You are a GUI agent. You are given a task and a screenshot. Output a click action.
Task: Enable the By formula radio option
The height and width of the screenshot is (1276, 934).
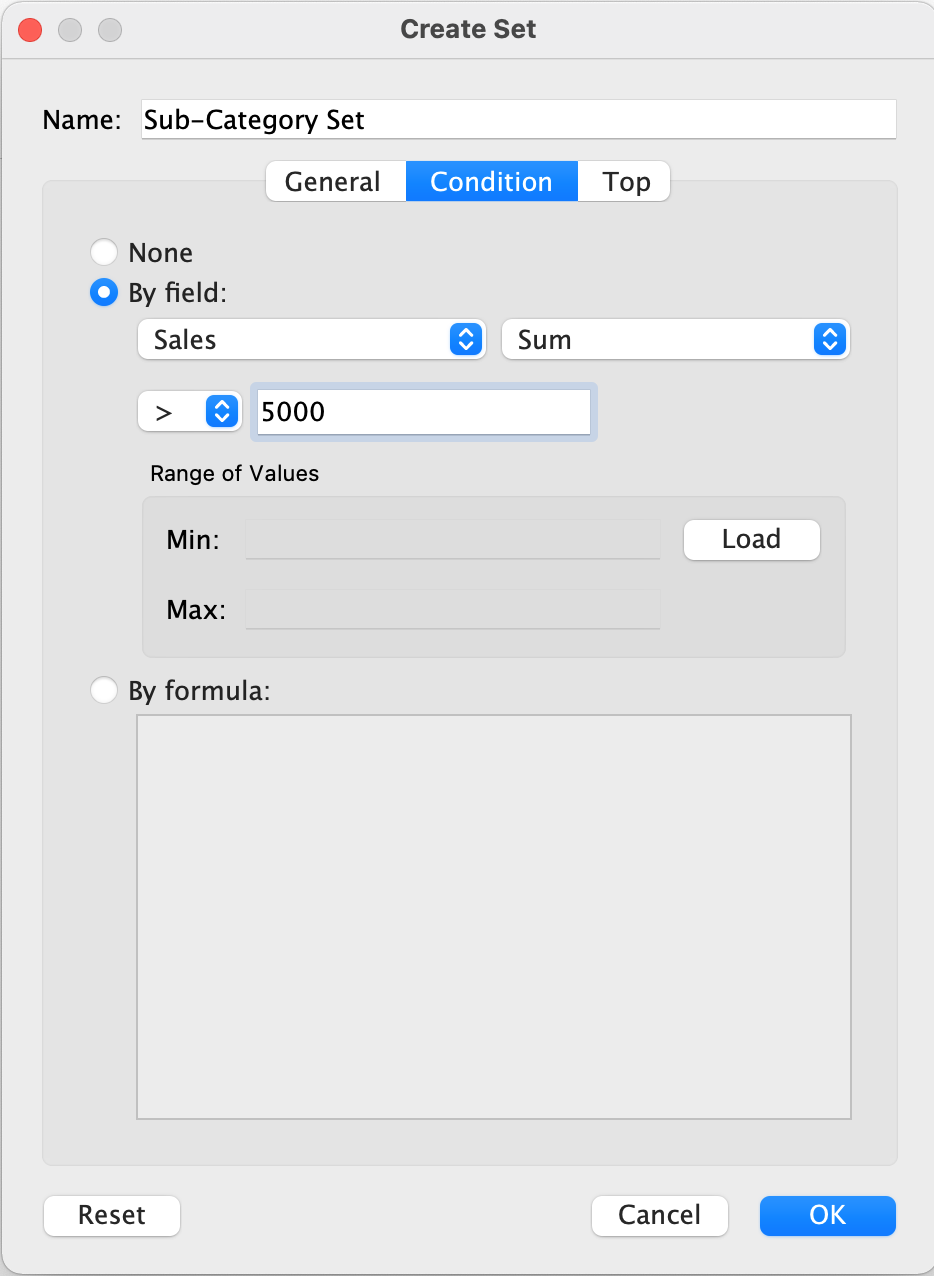104,691
